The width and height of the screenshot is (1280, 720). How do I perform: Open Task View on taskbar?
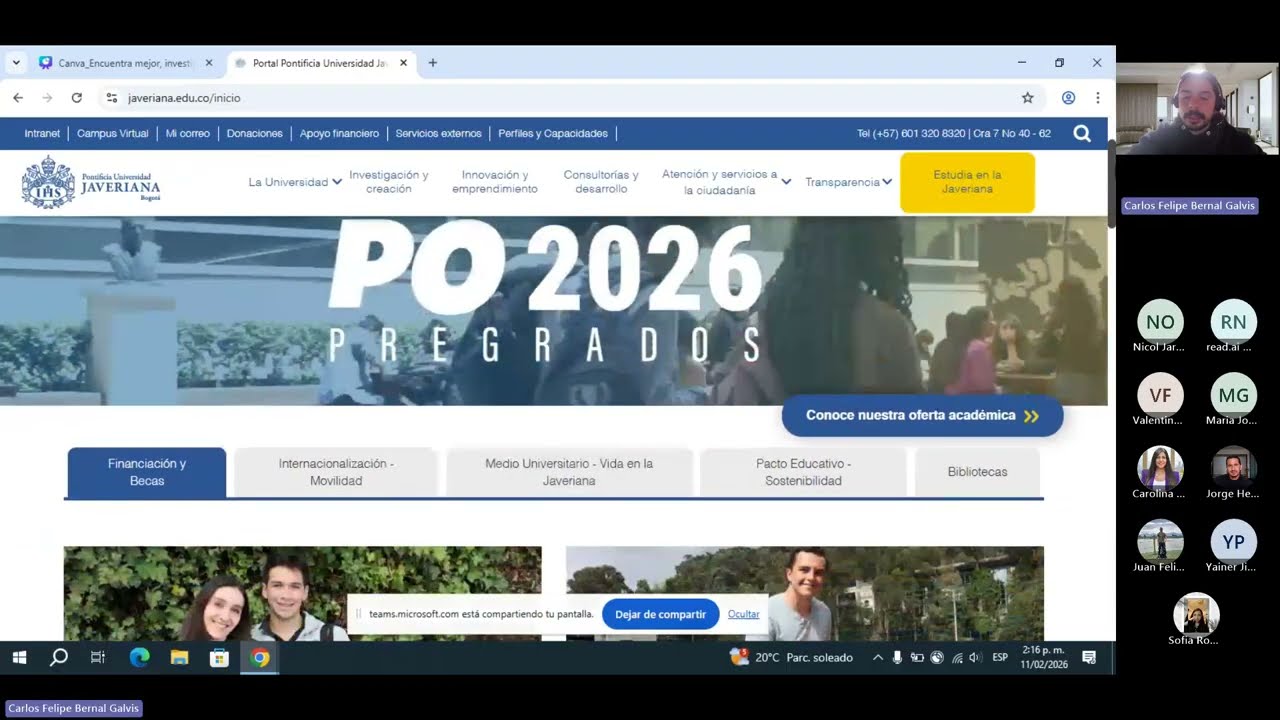coord(98,658)
